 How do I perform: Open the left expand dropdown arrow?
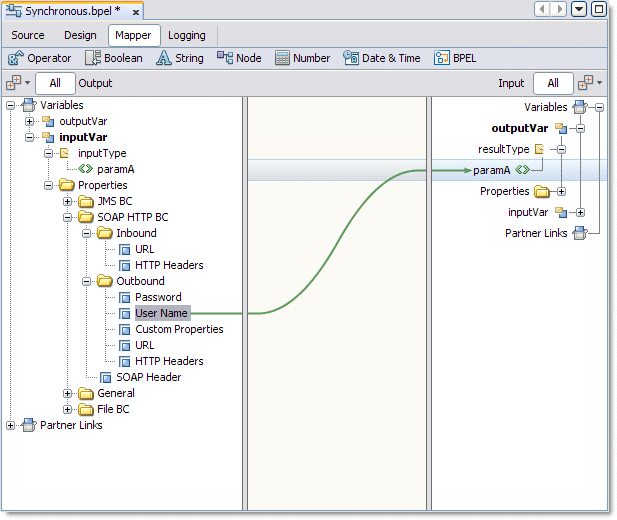[27, 83]
